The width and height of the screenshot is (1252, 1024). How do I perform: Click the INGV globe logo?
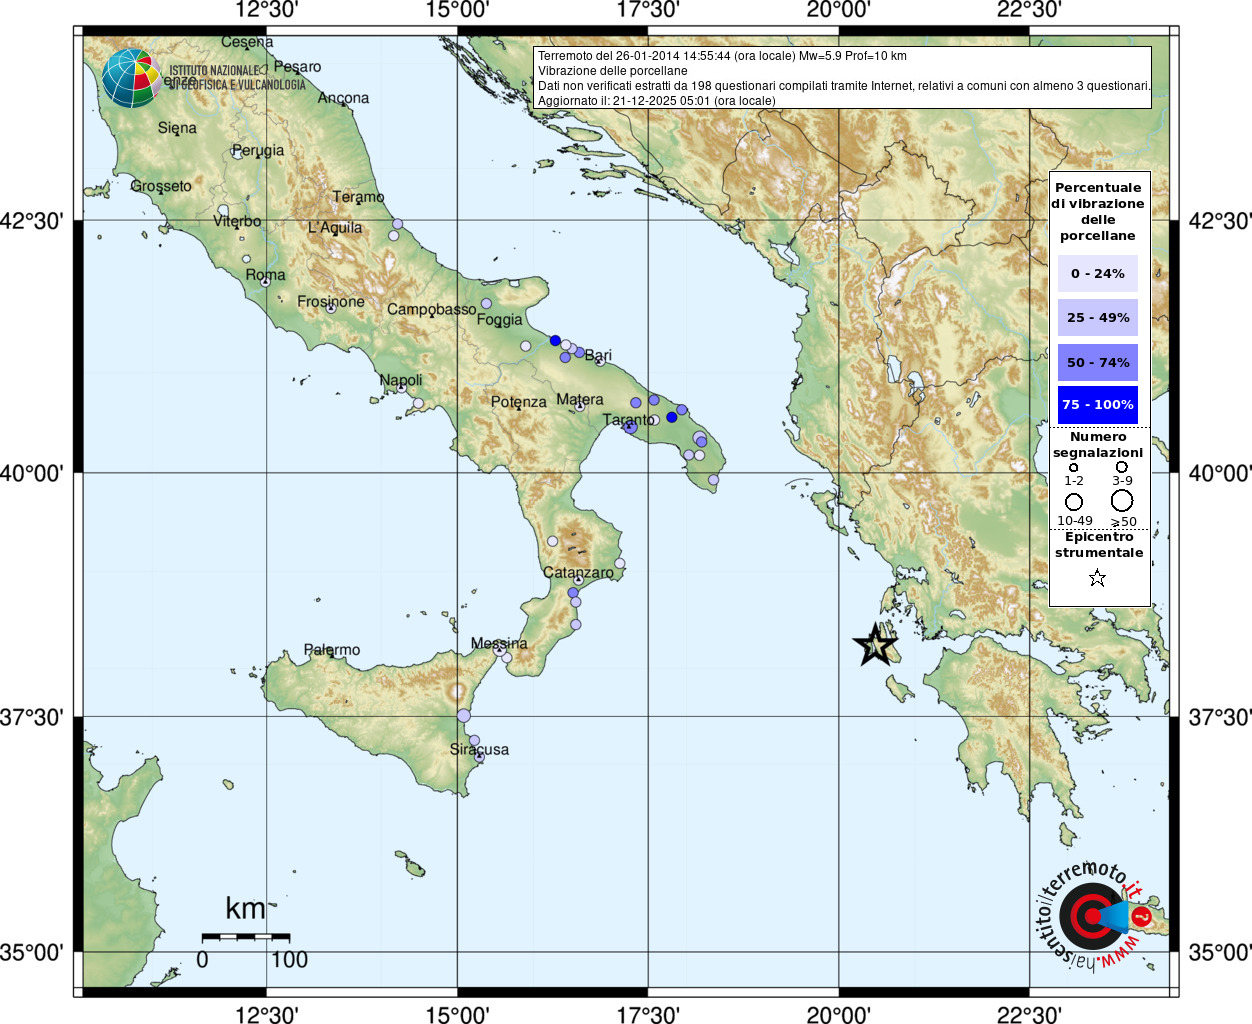131,78
